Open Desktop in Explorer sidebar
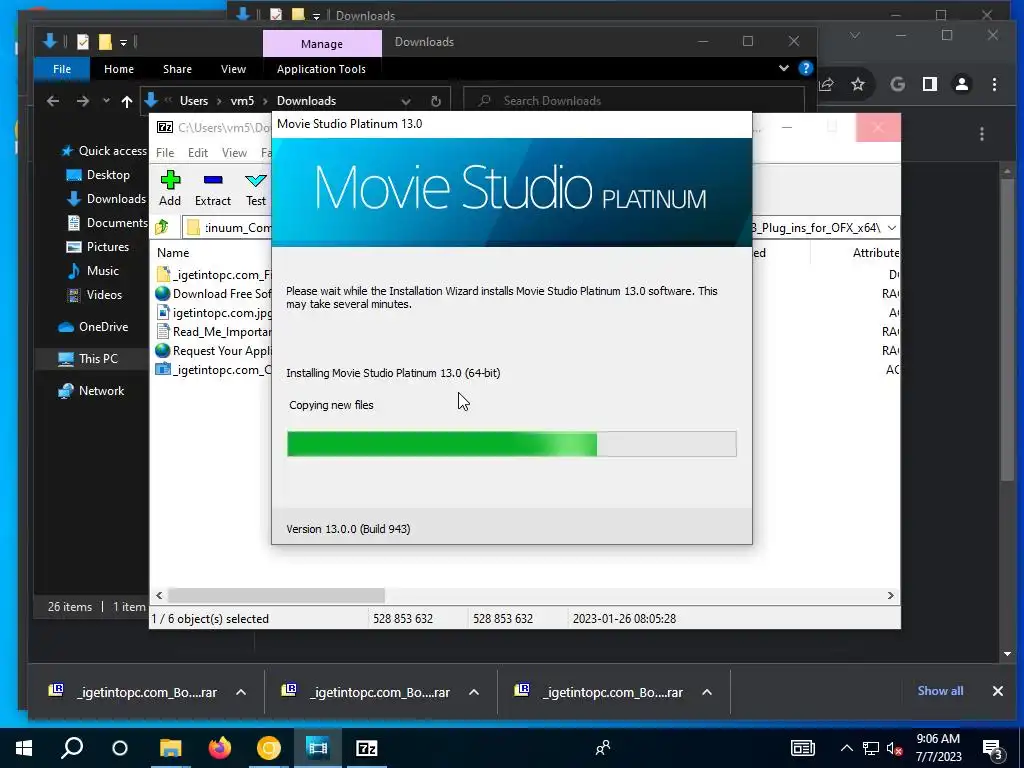 coord(98,174)
